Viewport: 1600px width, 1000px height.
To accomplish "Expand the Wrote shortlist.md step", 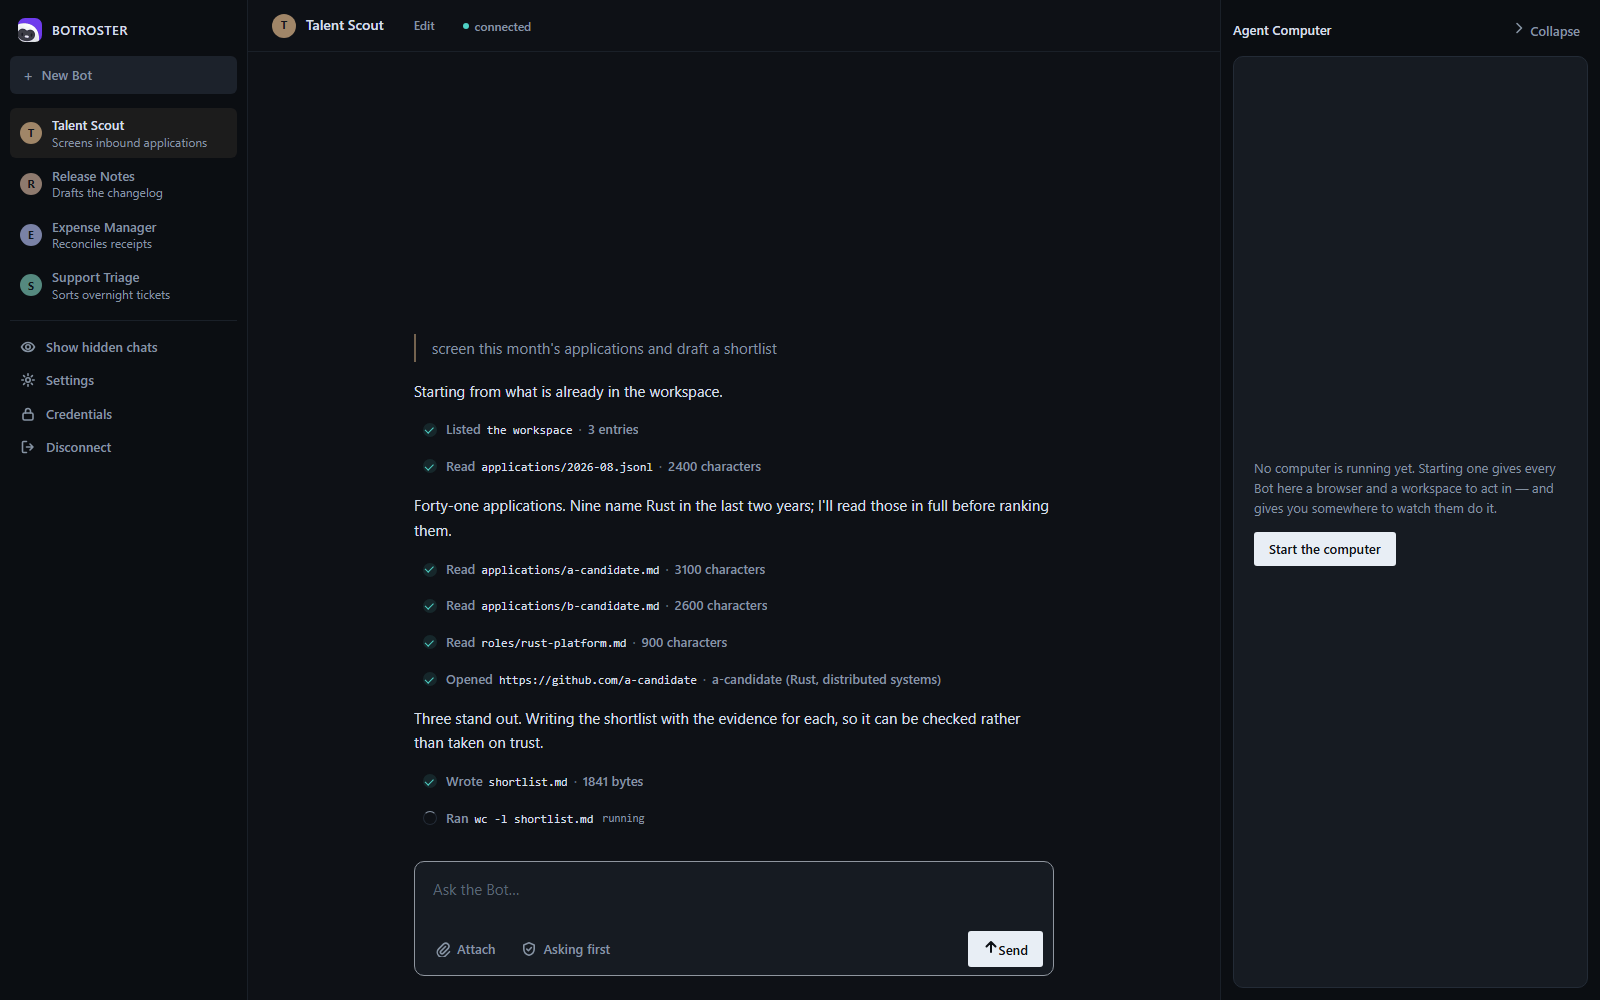I will pyautogui.click(x=533, y=782).
